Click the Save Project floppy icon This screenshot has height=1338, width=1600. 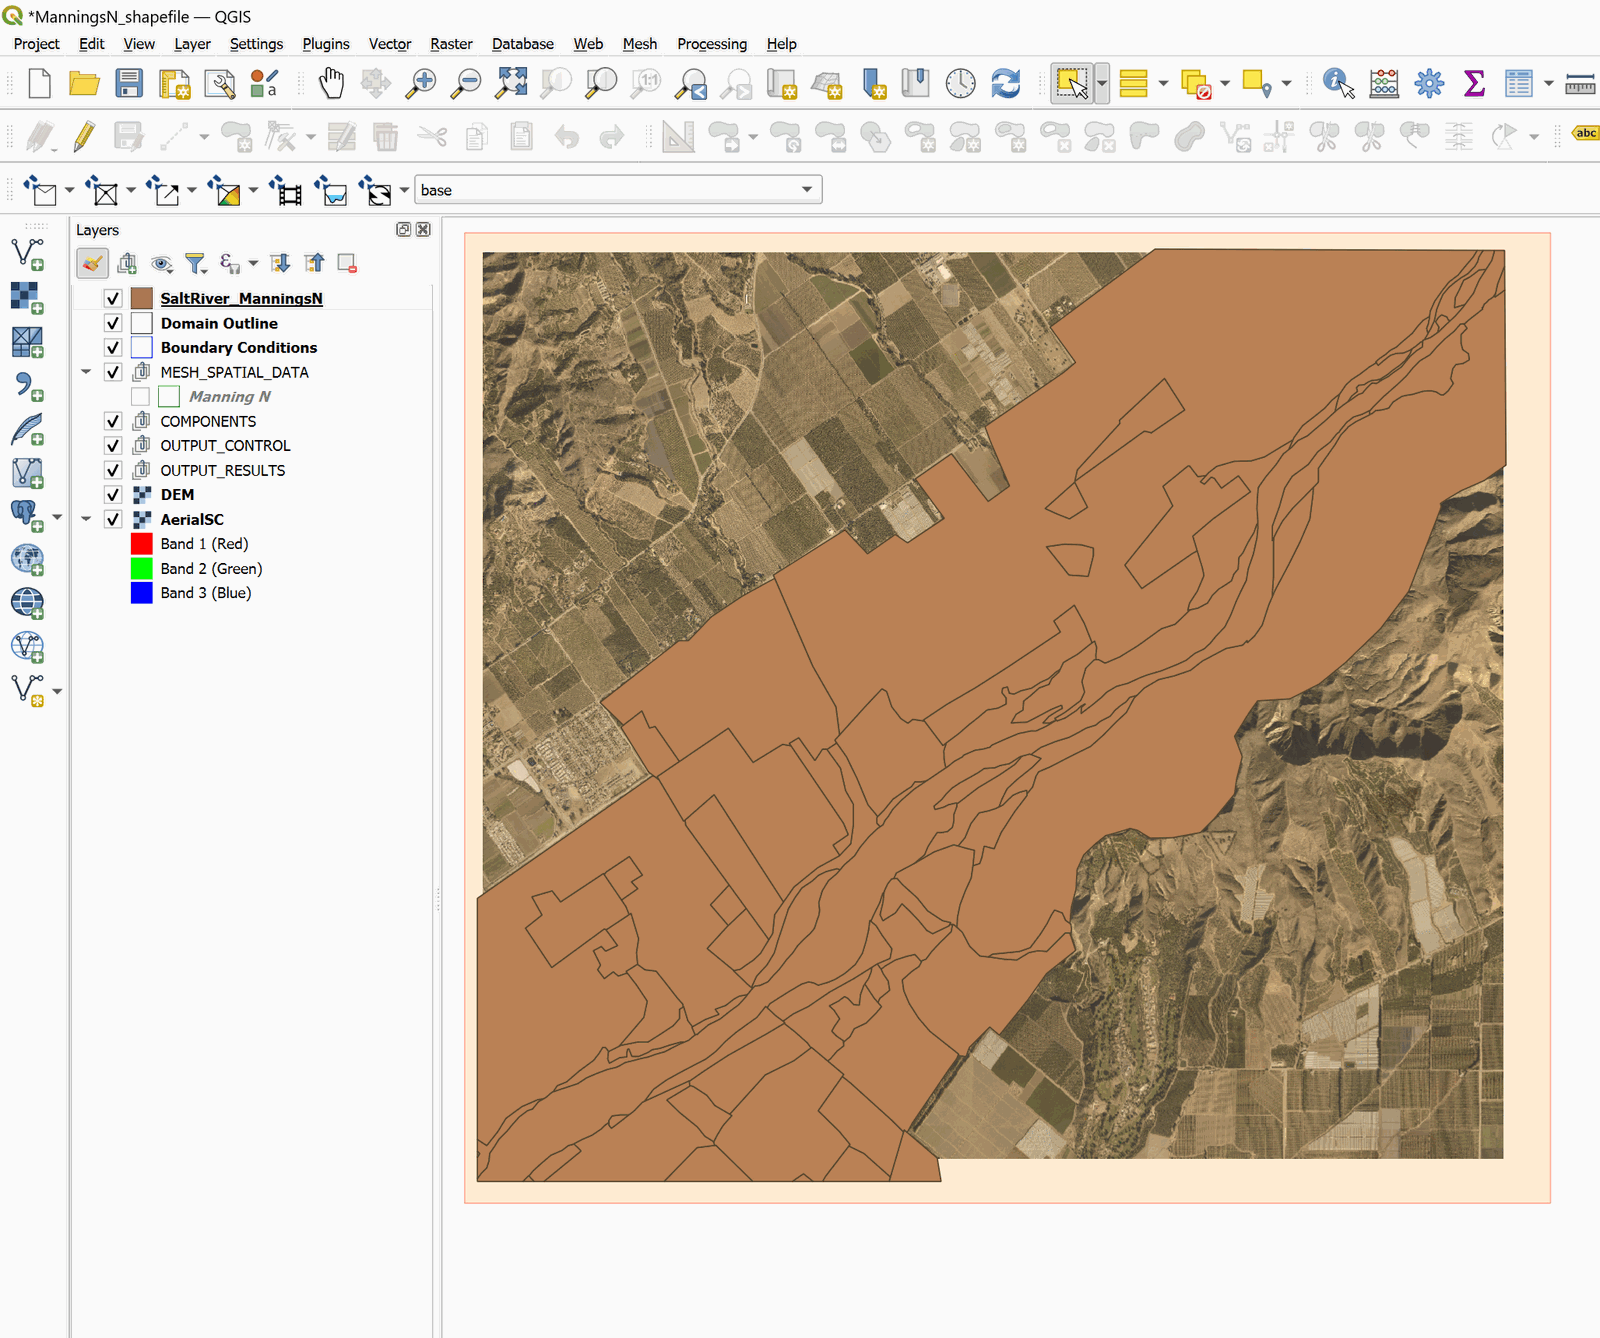pyautogui.click(x=129, y=83)
